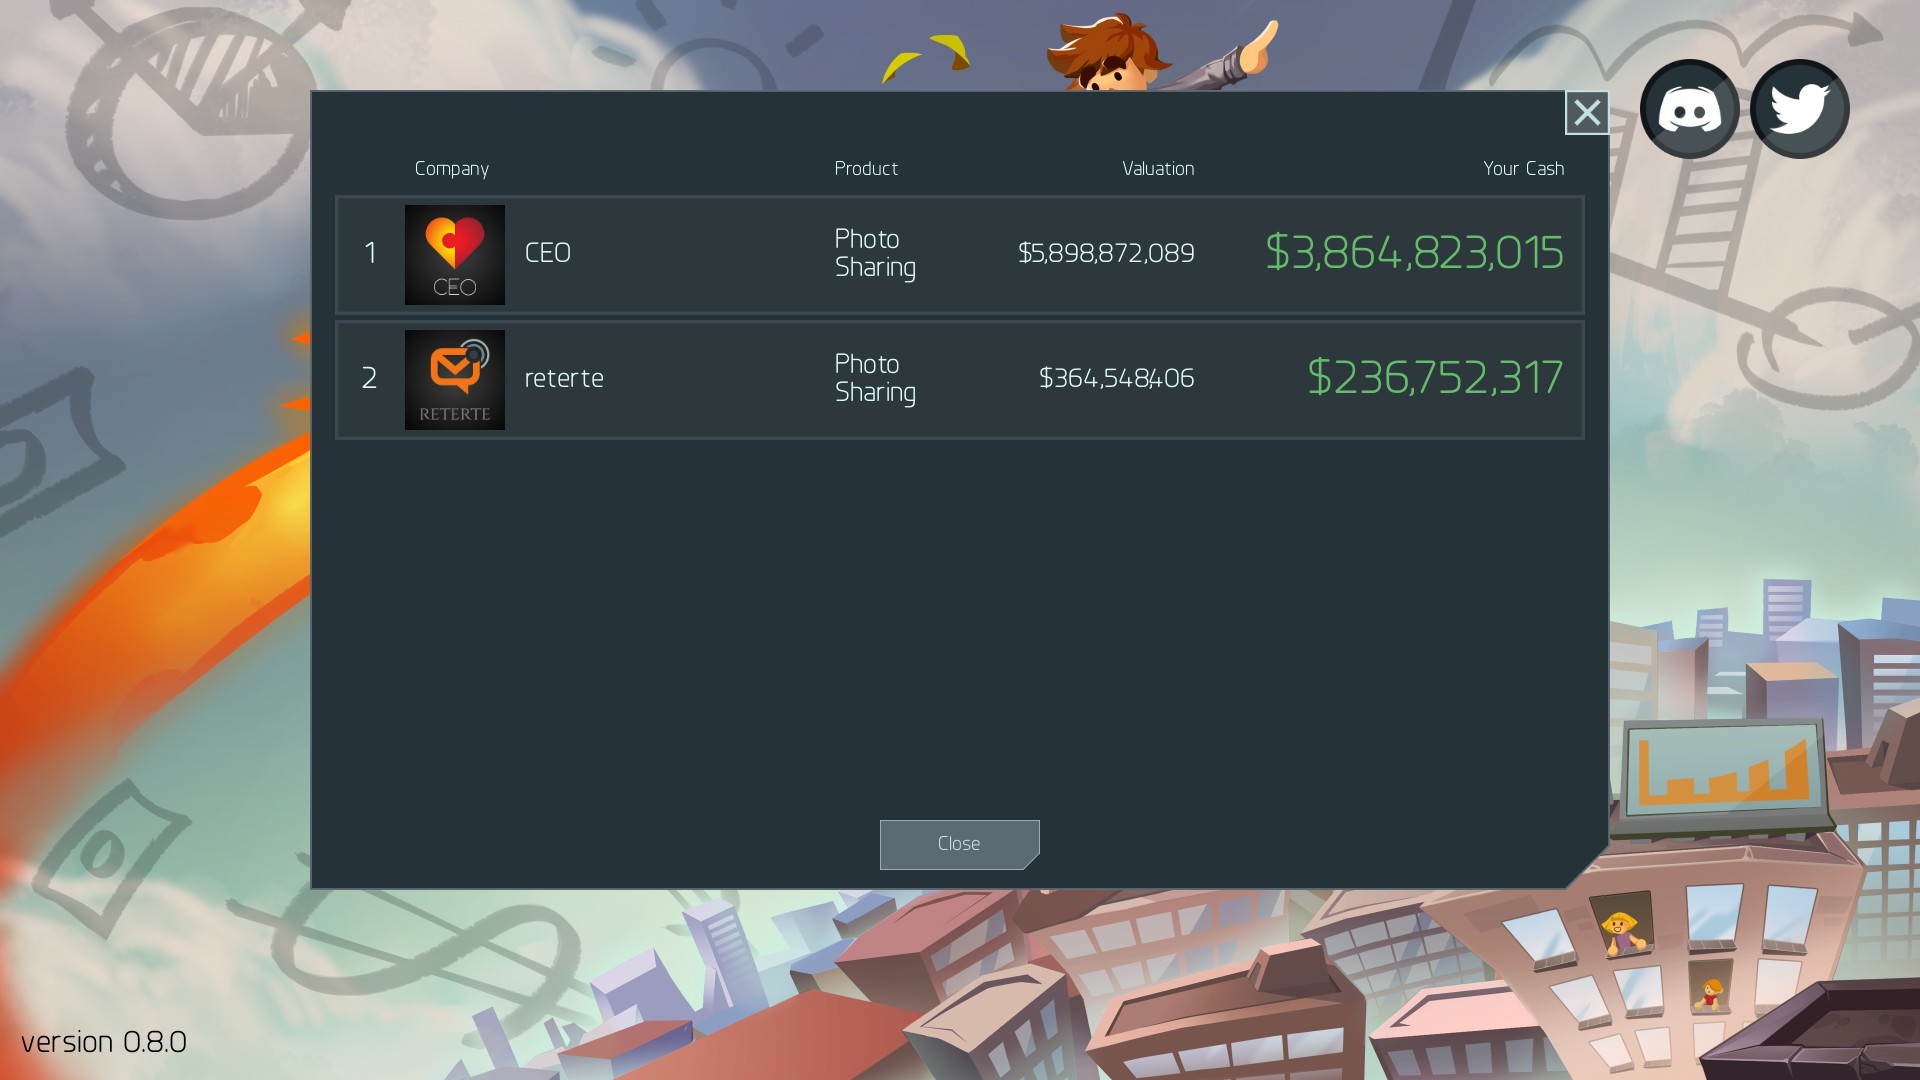The image size is (1920, 1080).
Task: Click rank number 2 in the list
Action: click(369, 378)
